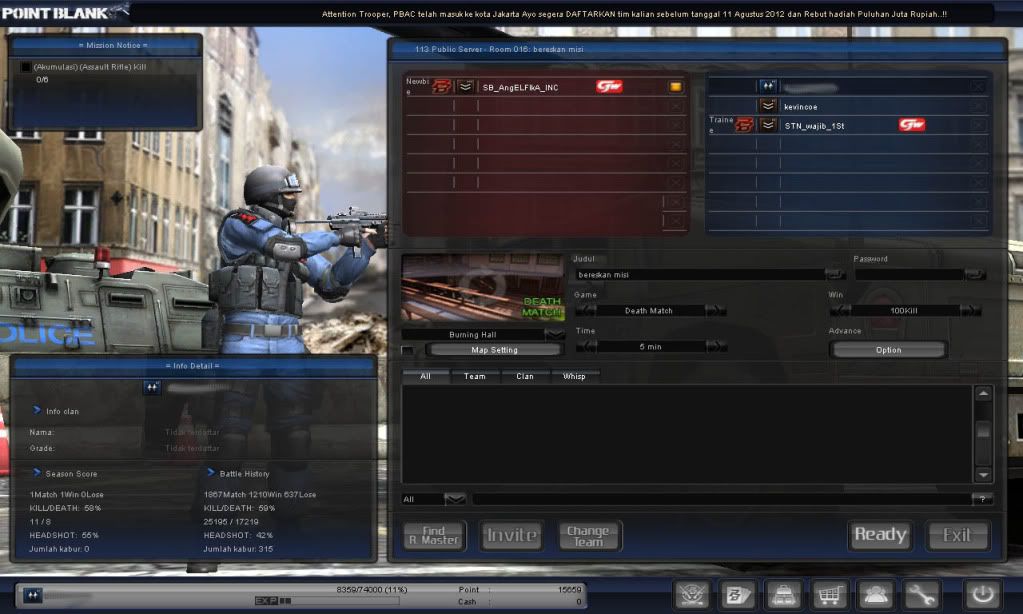Viewport: 1023px width, 614px height.
Task: Toggle the slot button on kevincoe's row
Action: pos(977,106)
